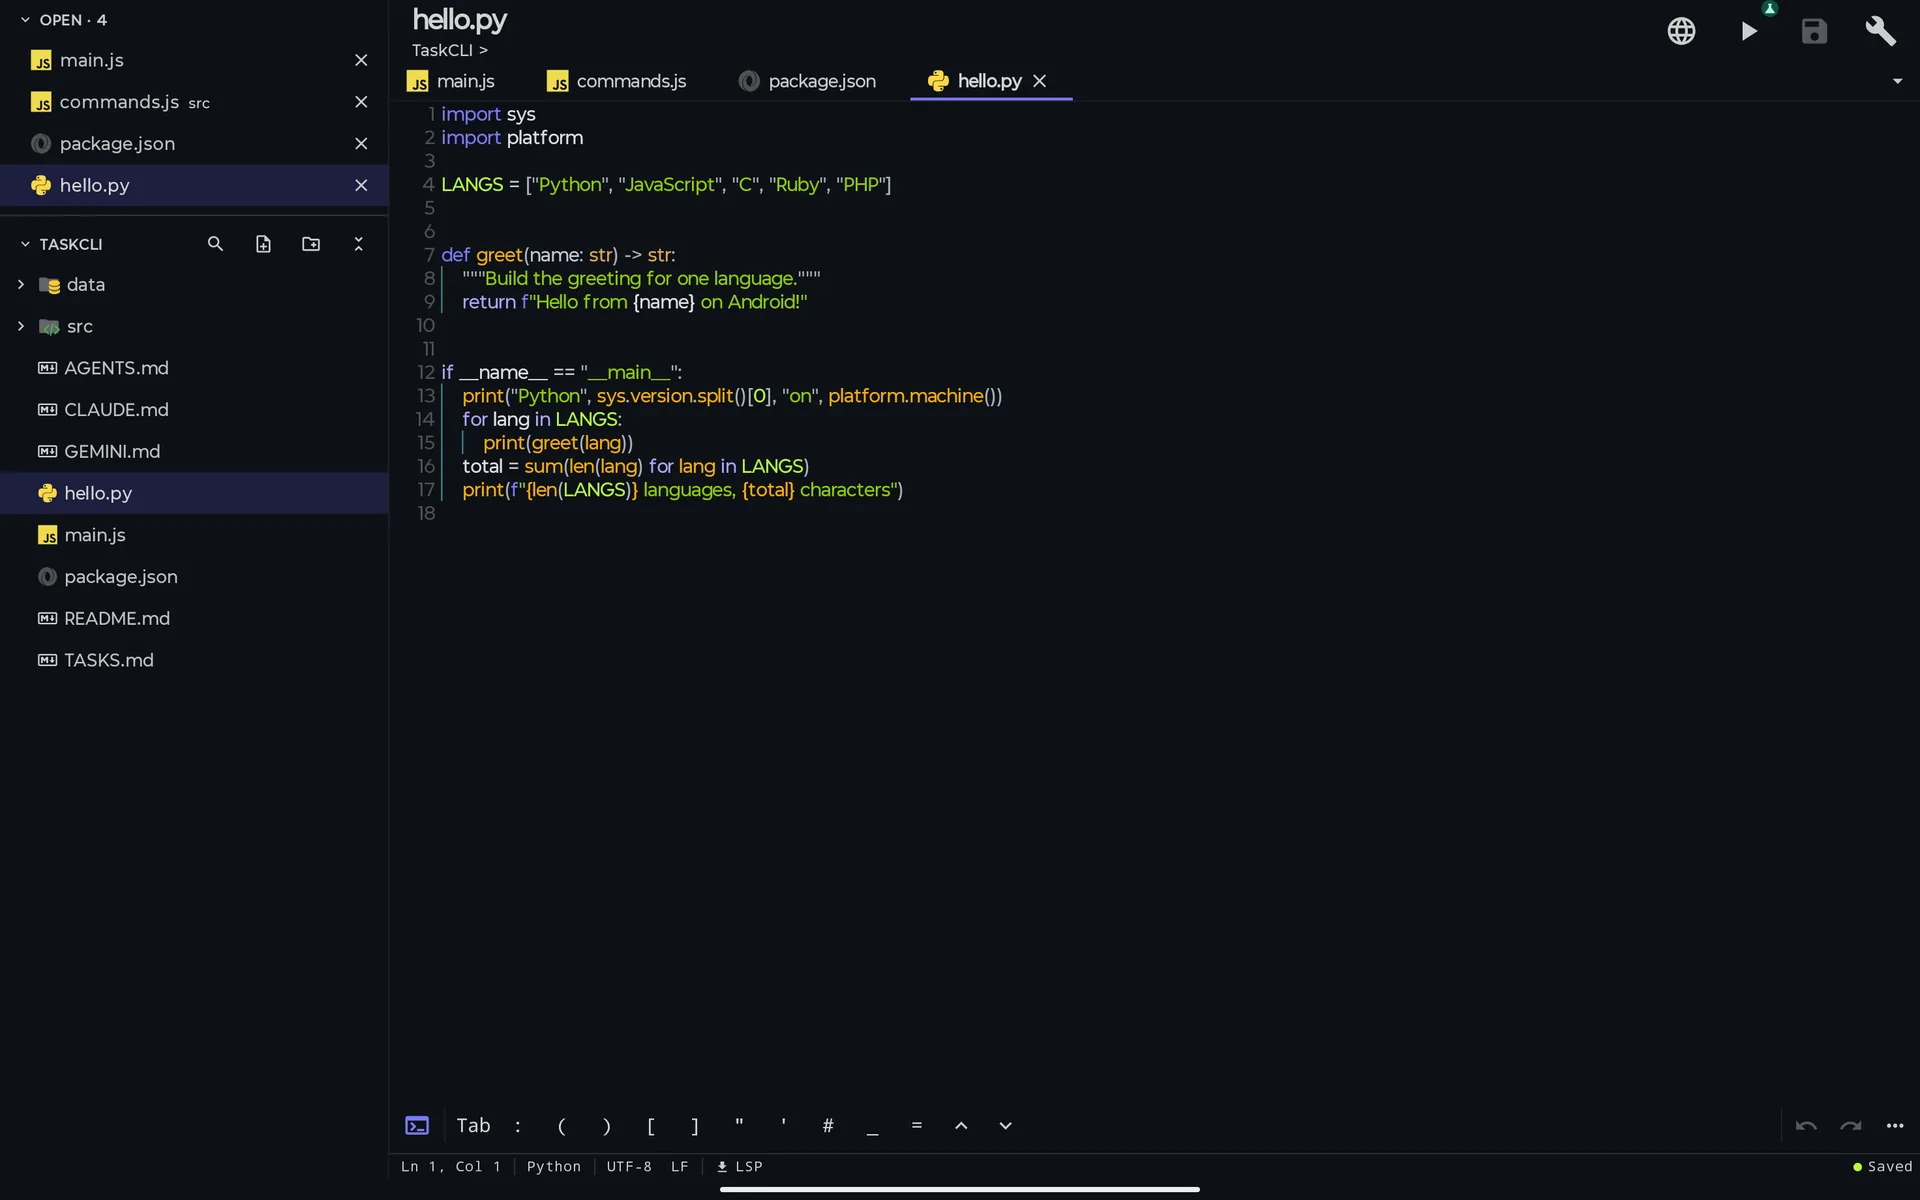This screenshot has height=1200, width=1920.
Task: Run the current file with play button
Action: [x=1749, y=31]
